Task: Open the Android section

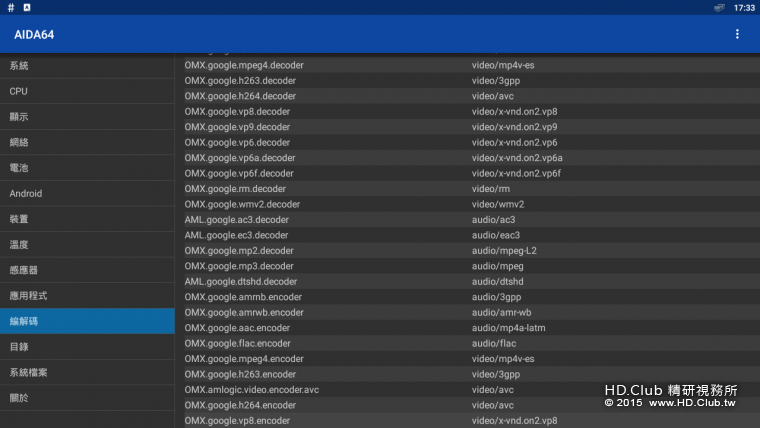Action: [87, 193]
